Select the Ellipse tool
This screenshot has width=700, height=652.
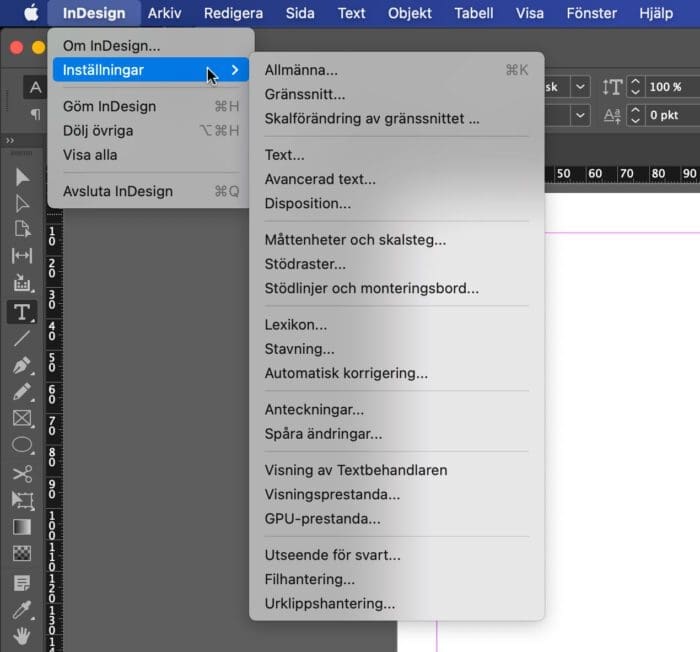click(x=22, y=446)
